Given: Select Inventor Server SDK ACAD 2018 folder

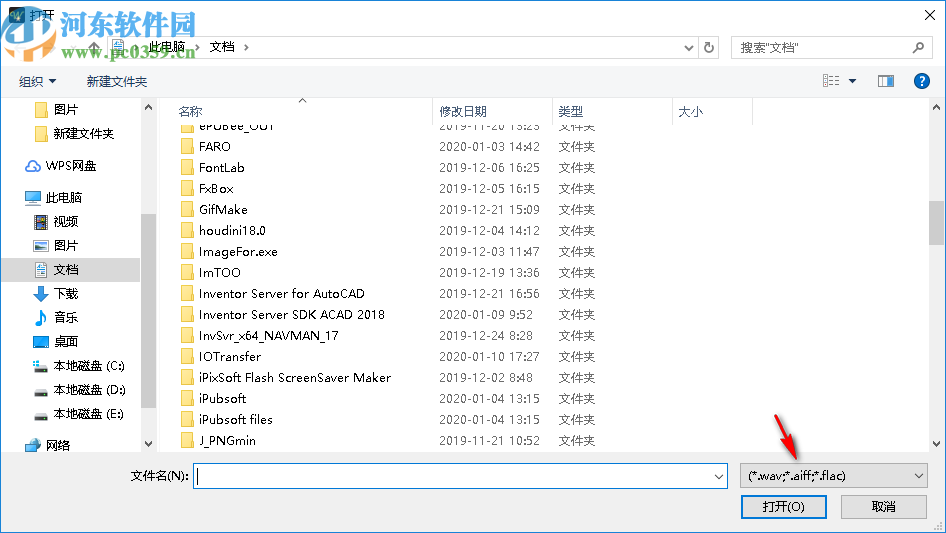Looking at the screenshot, I should (x=291, y=314).
